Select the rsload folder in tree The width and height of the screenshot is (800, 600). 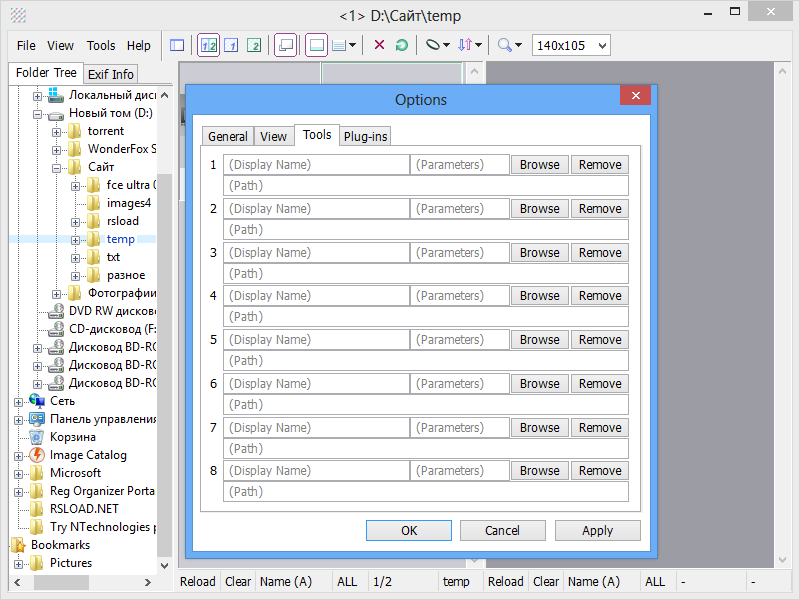(x=122, y=221)
